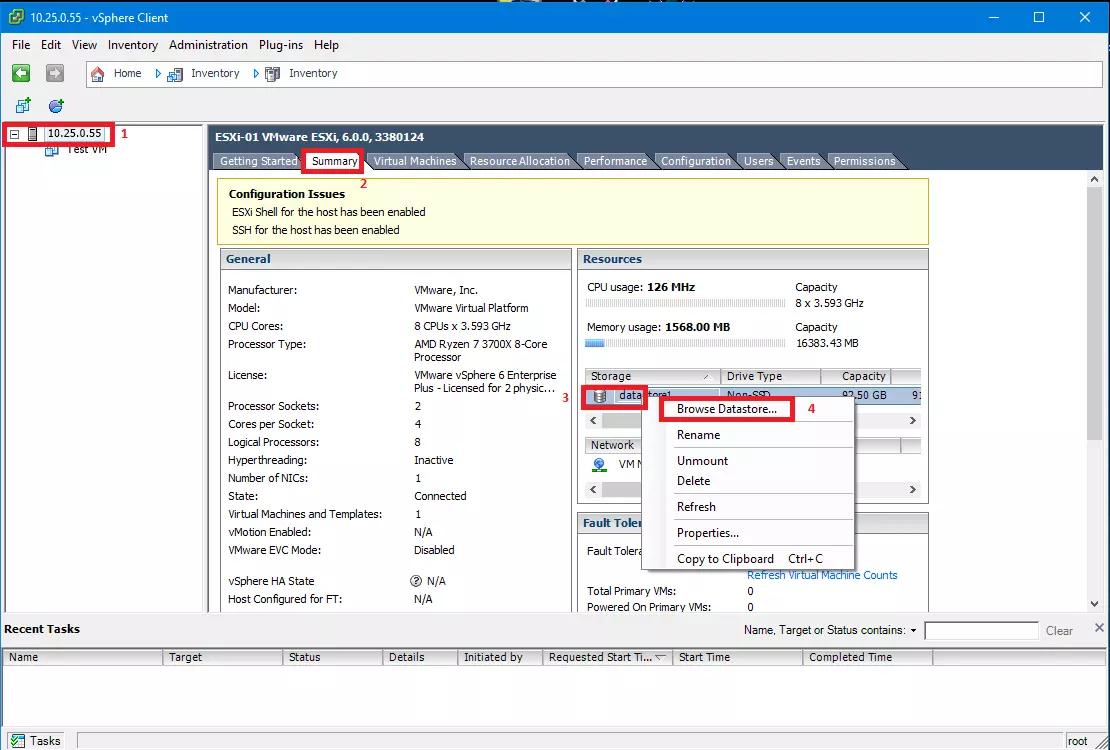This screenshot has height=750, width=1110.
Task: Open the Help menu
Action: point(326,45)
